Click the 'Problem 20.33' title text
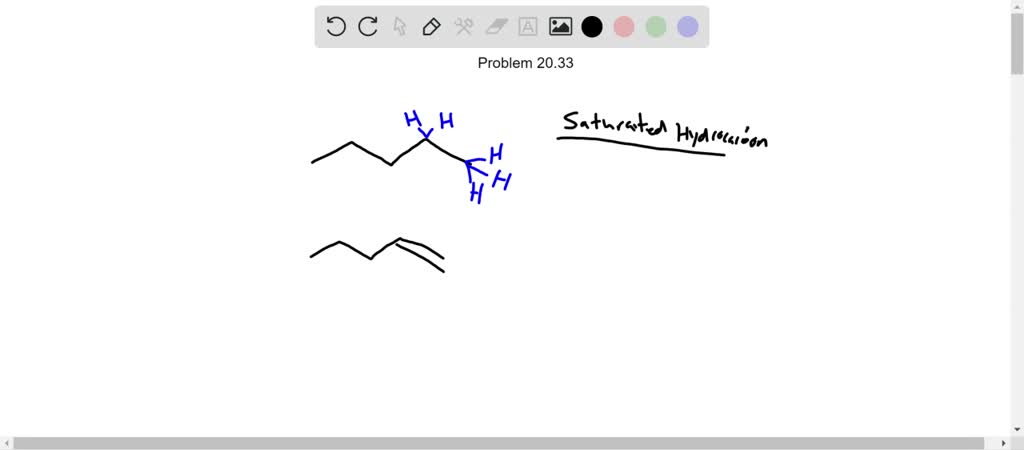Image resolution: width=1024 pixels, height=450 pixels. (526, 63)
